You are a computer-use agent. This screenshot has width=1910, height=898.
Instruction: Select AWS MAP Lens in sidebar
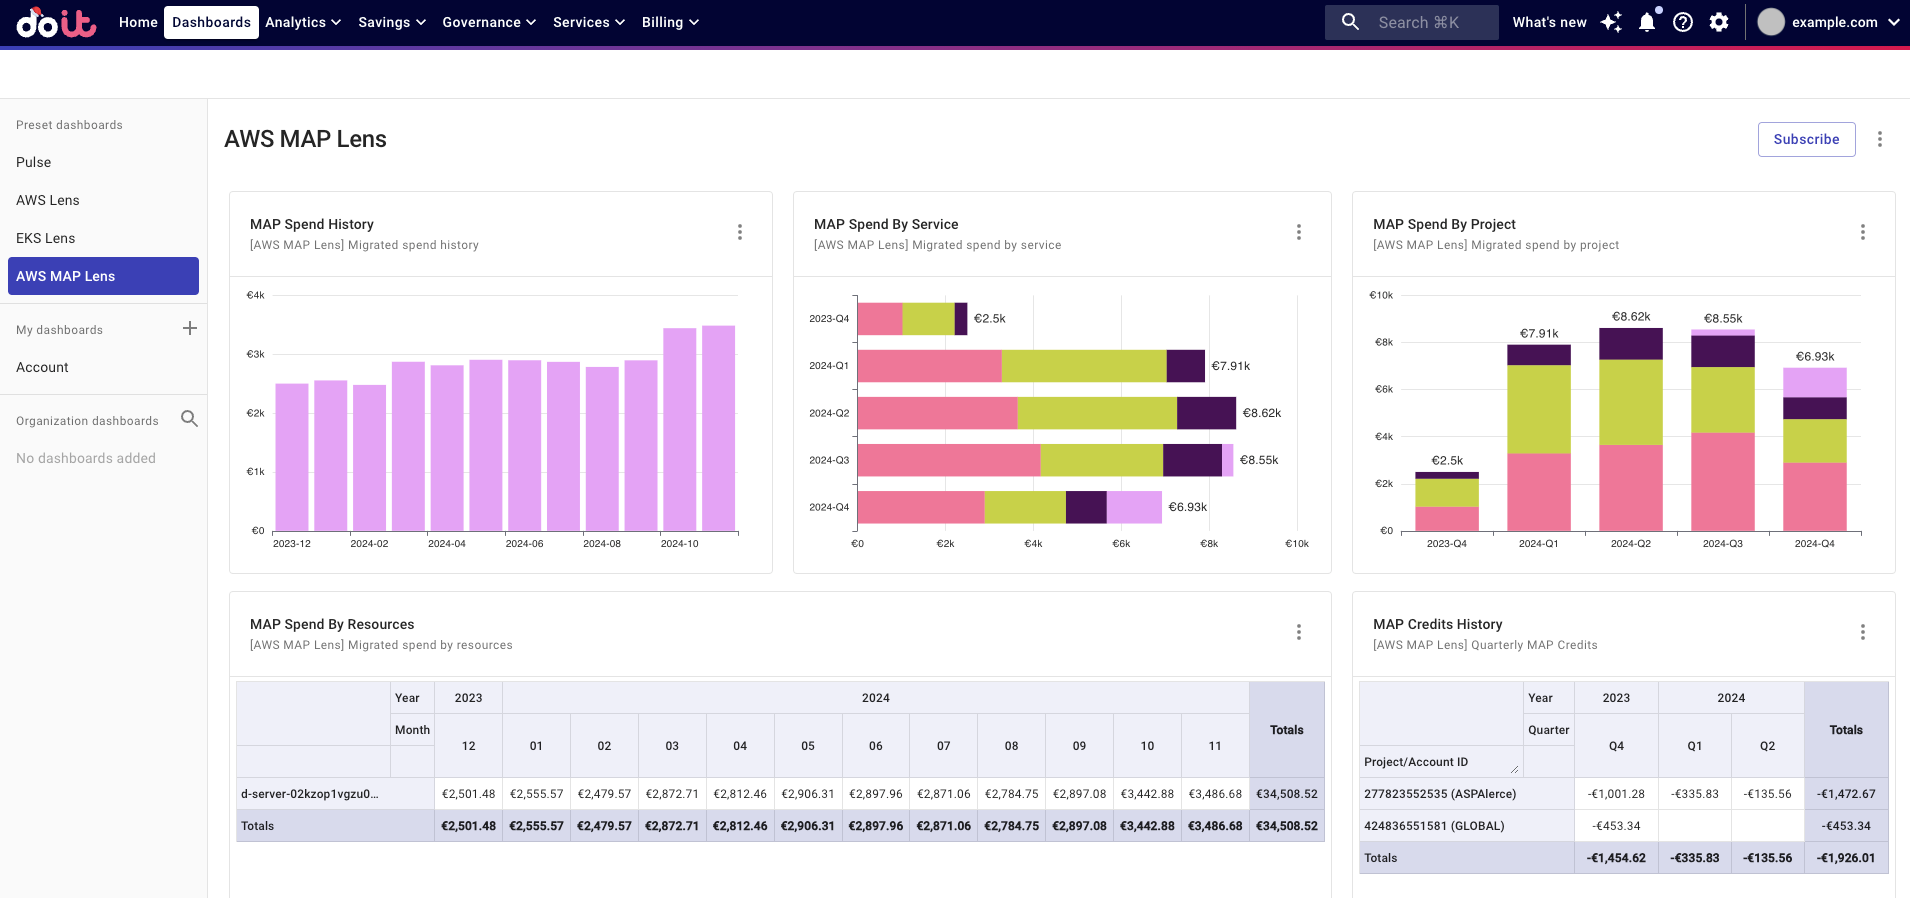103,276
